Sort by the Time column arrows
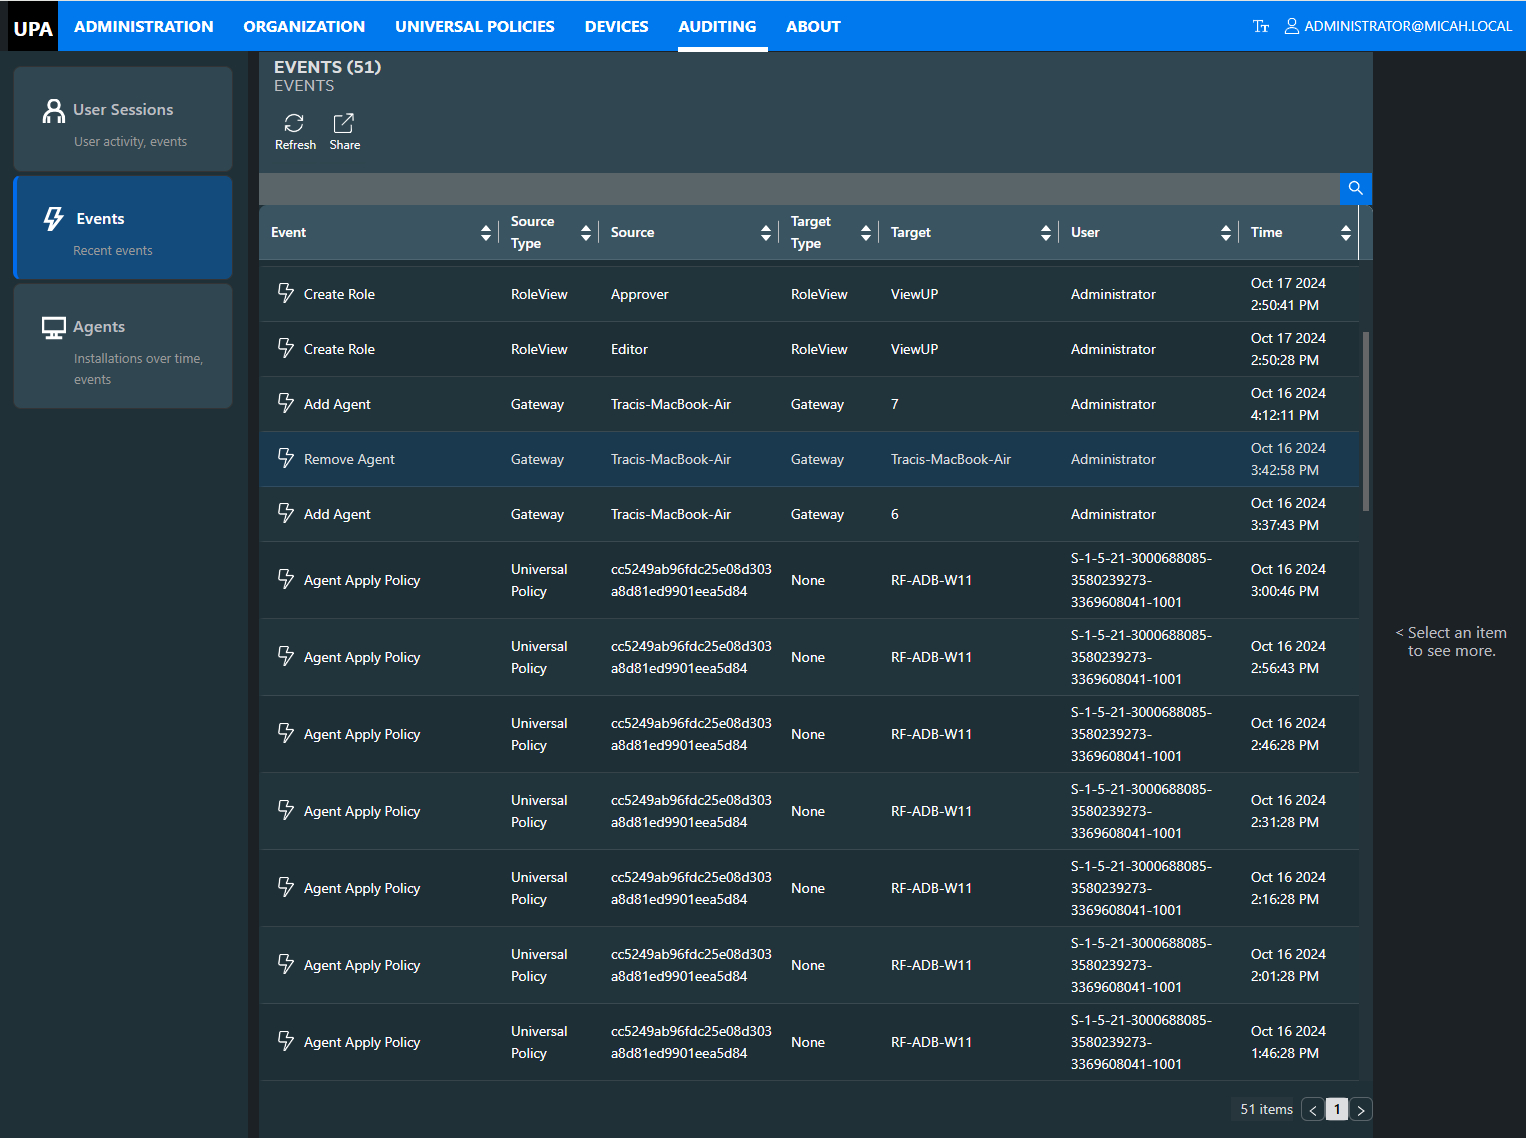Image resolution: width=1526 pixels, height=1138 pixels. [1346, 233]
